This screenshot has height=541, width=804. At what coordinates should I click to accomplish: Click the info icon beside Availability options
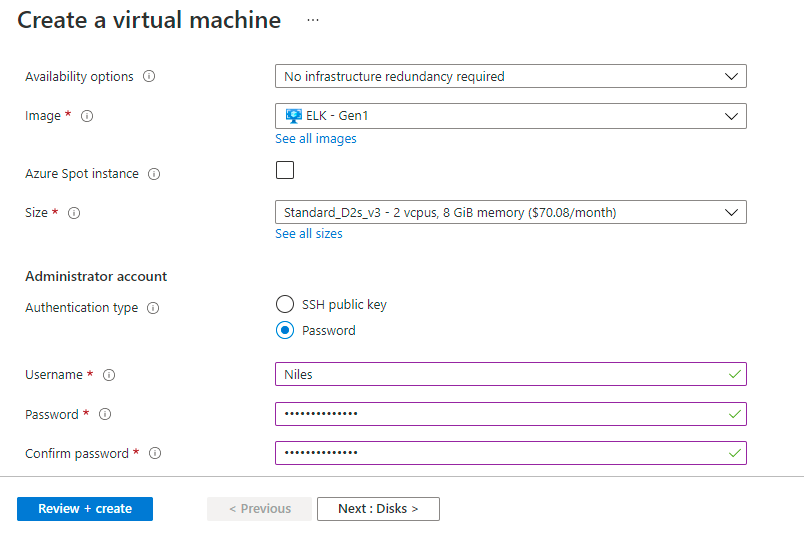(x=149, y=77)
